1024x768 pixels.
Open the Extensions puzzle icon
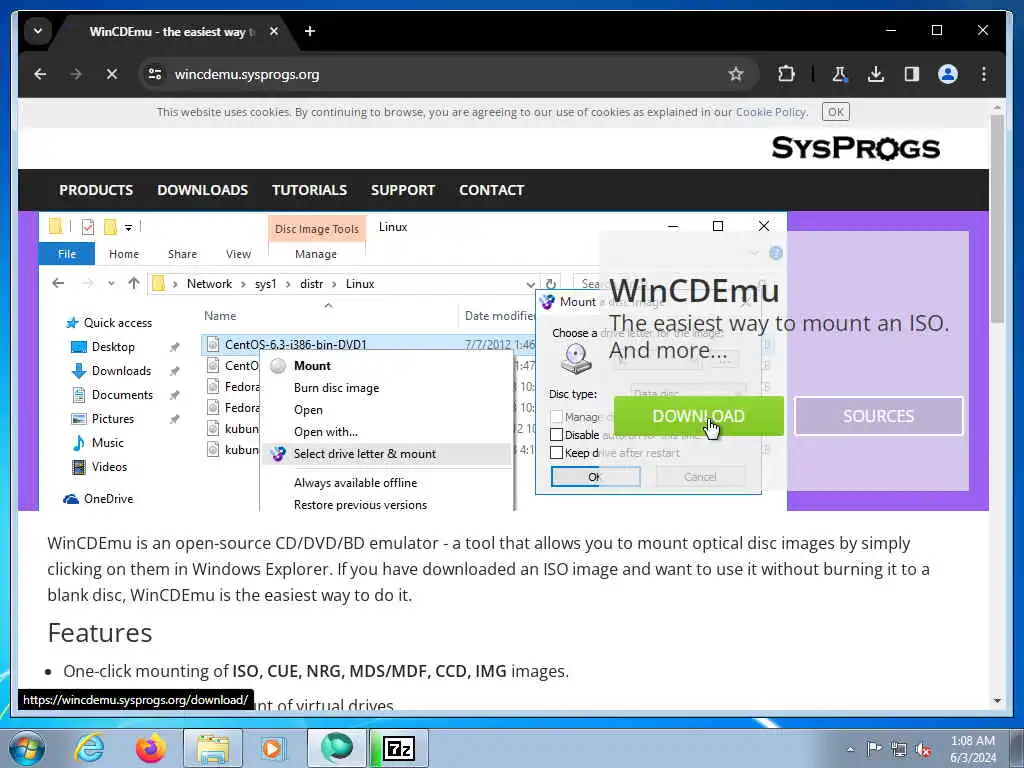pos(787,74)
